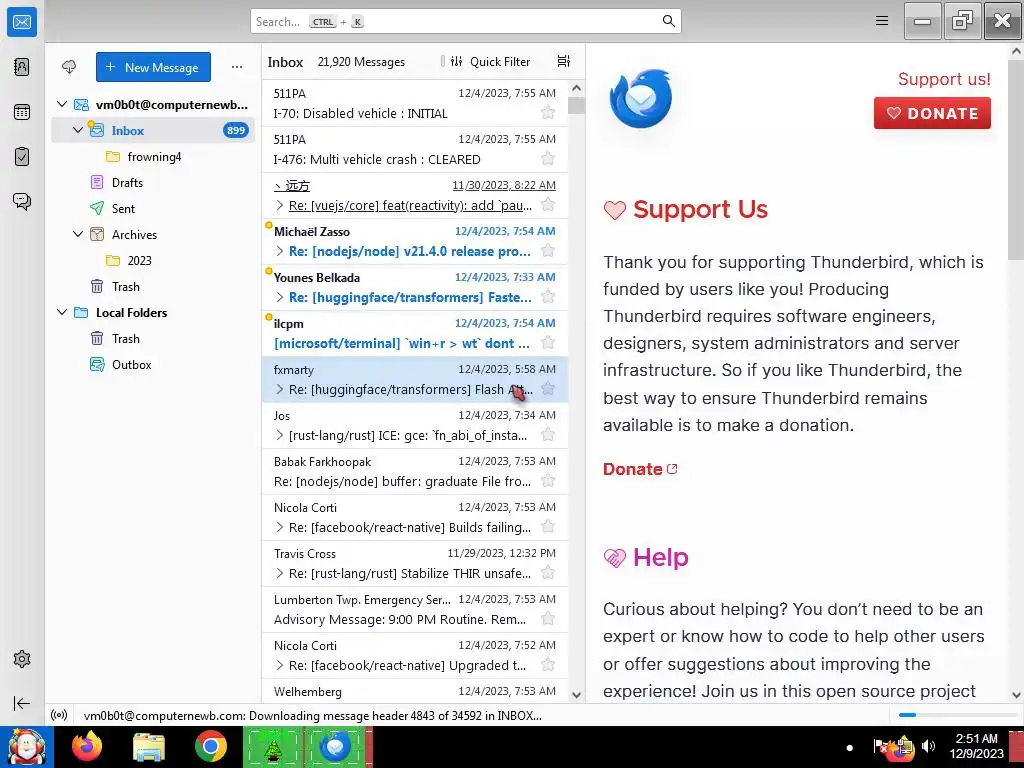Click the red DONATE button
This screenshot has height=768, width=1024.
932,113
